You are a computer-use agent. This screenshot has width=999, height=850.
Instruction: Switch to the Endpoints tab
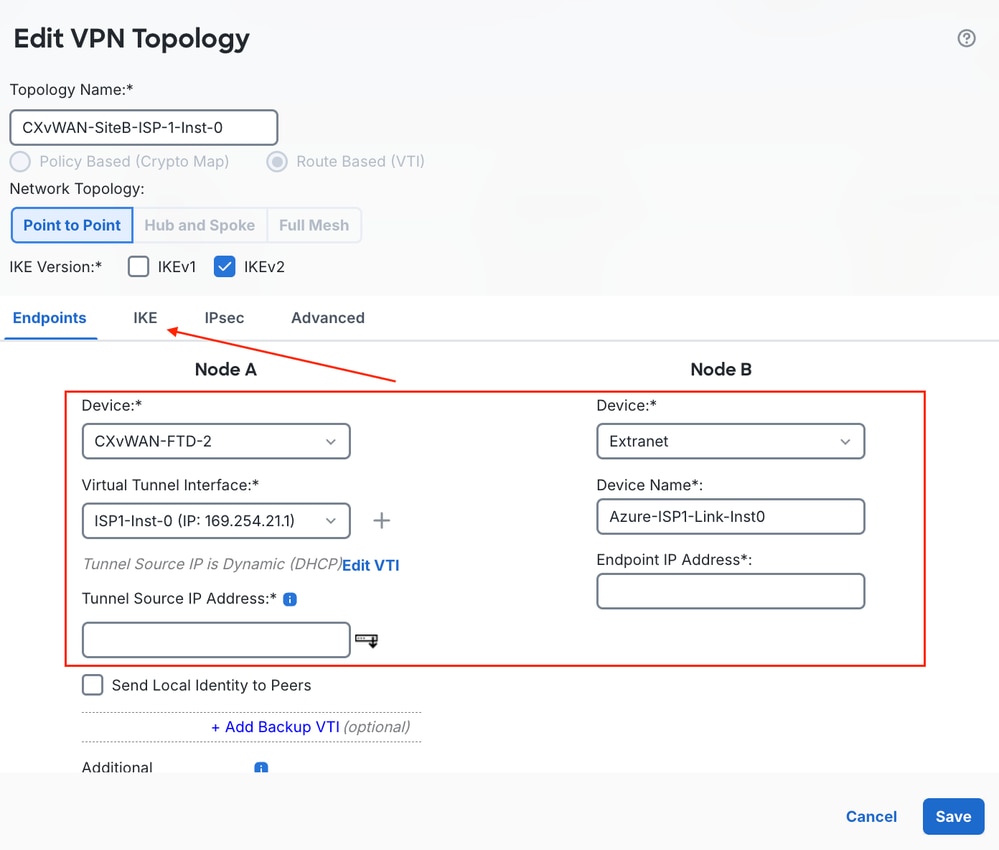50,317
